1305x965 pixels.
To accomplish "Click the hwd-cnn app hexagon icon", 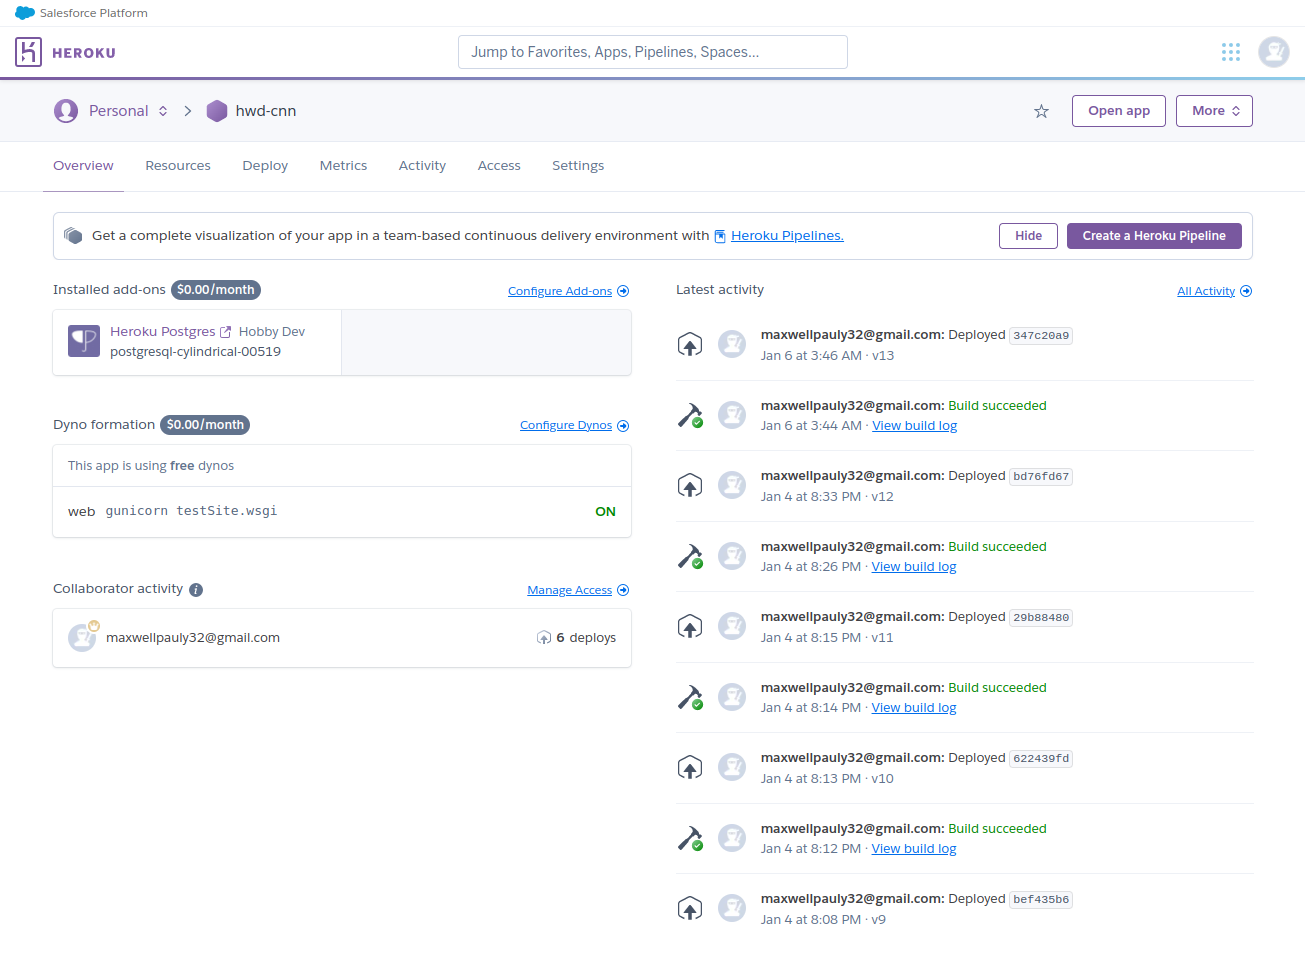I will pos(217,111).
